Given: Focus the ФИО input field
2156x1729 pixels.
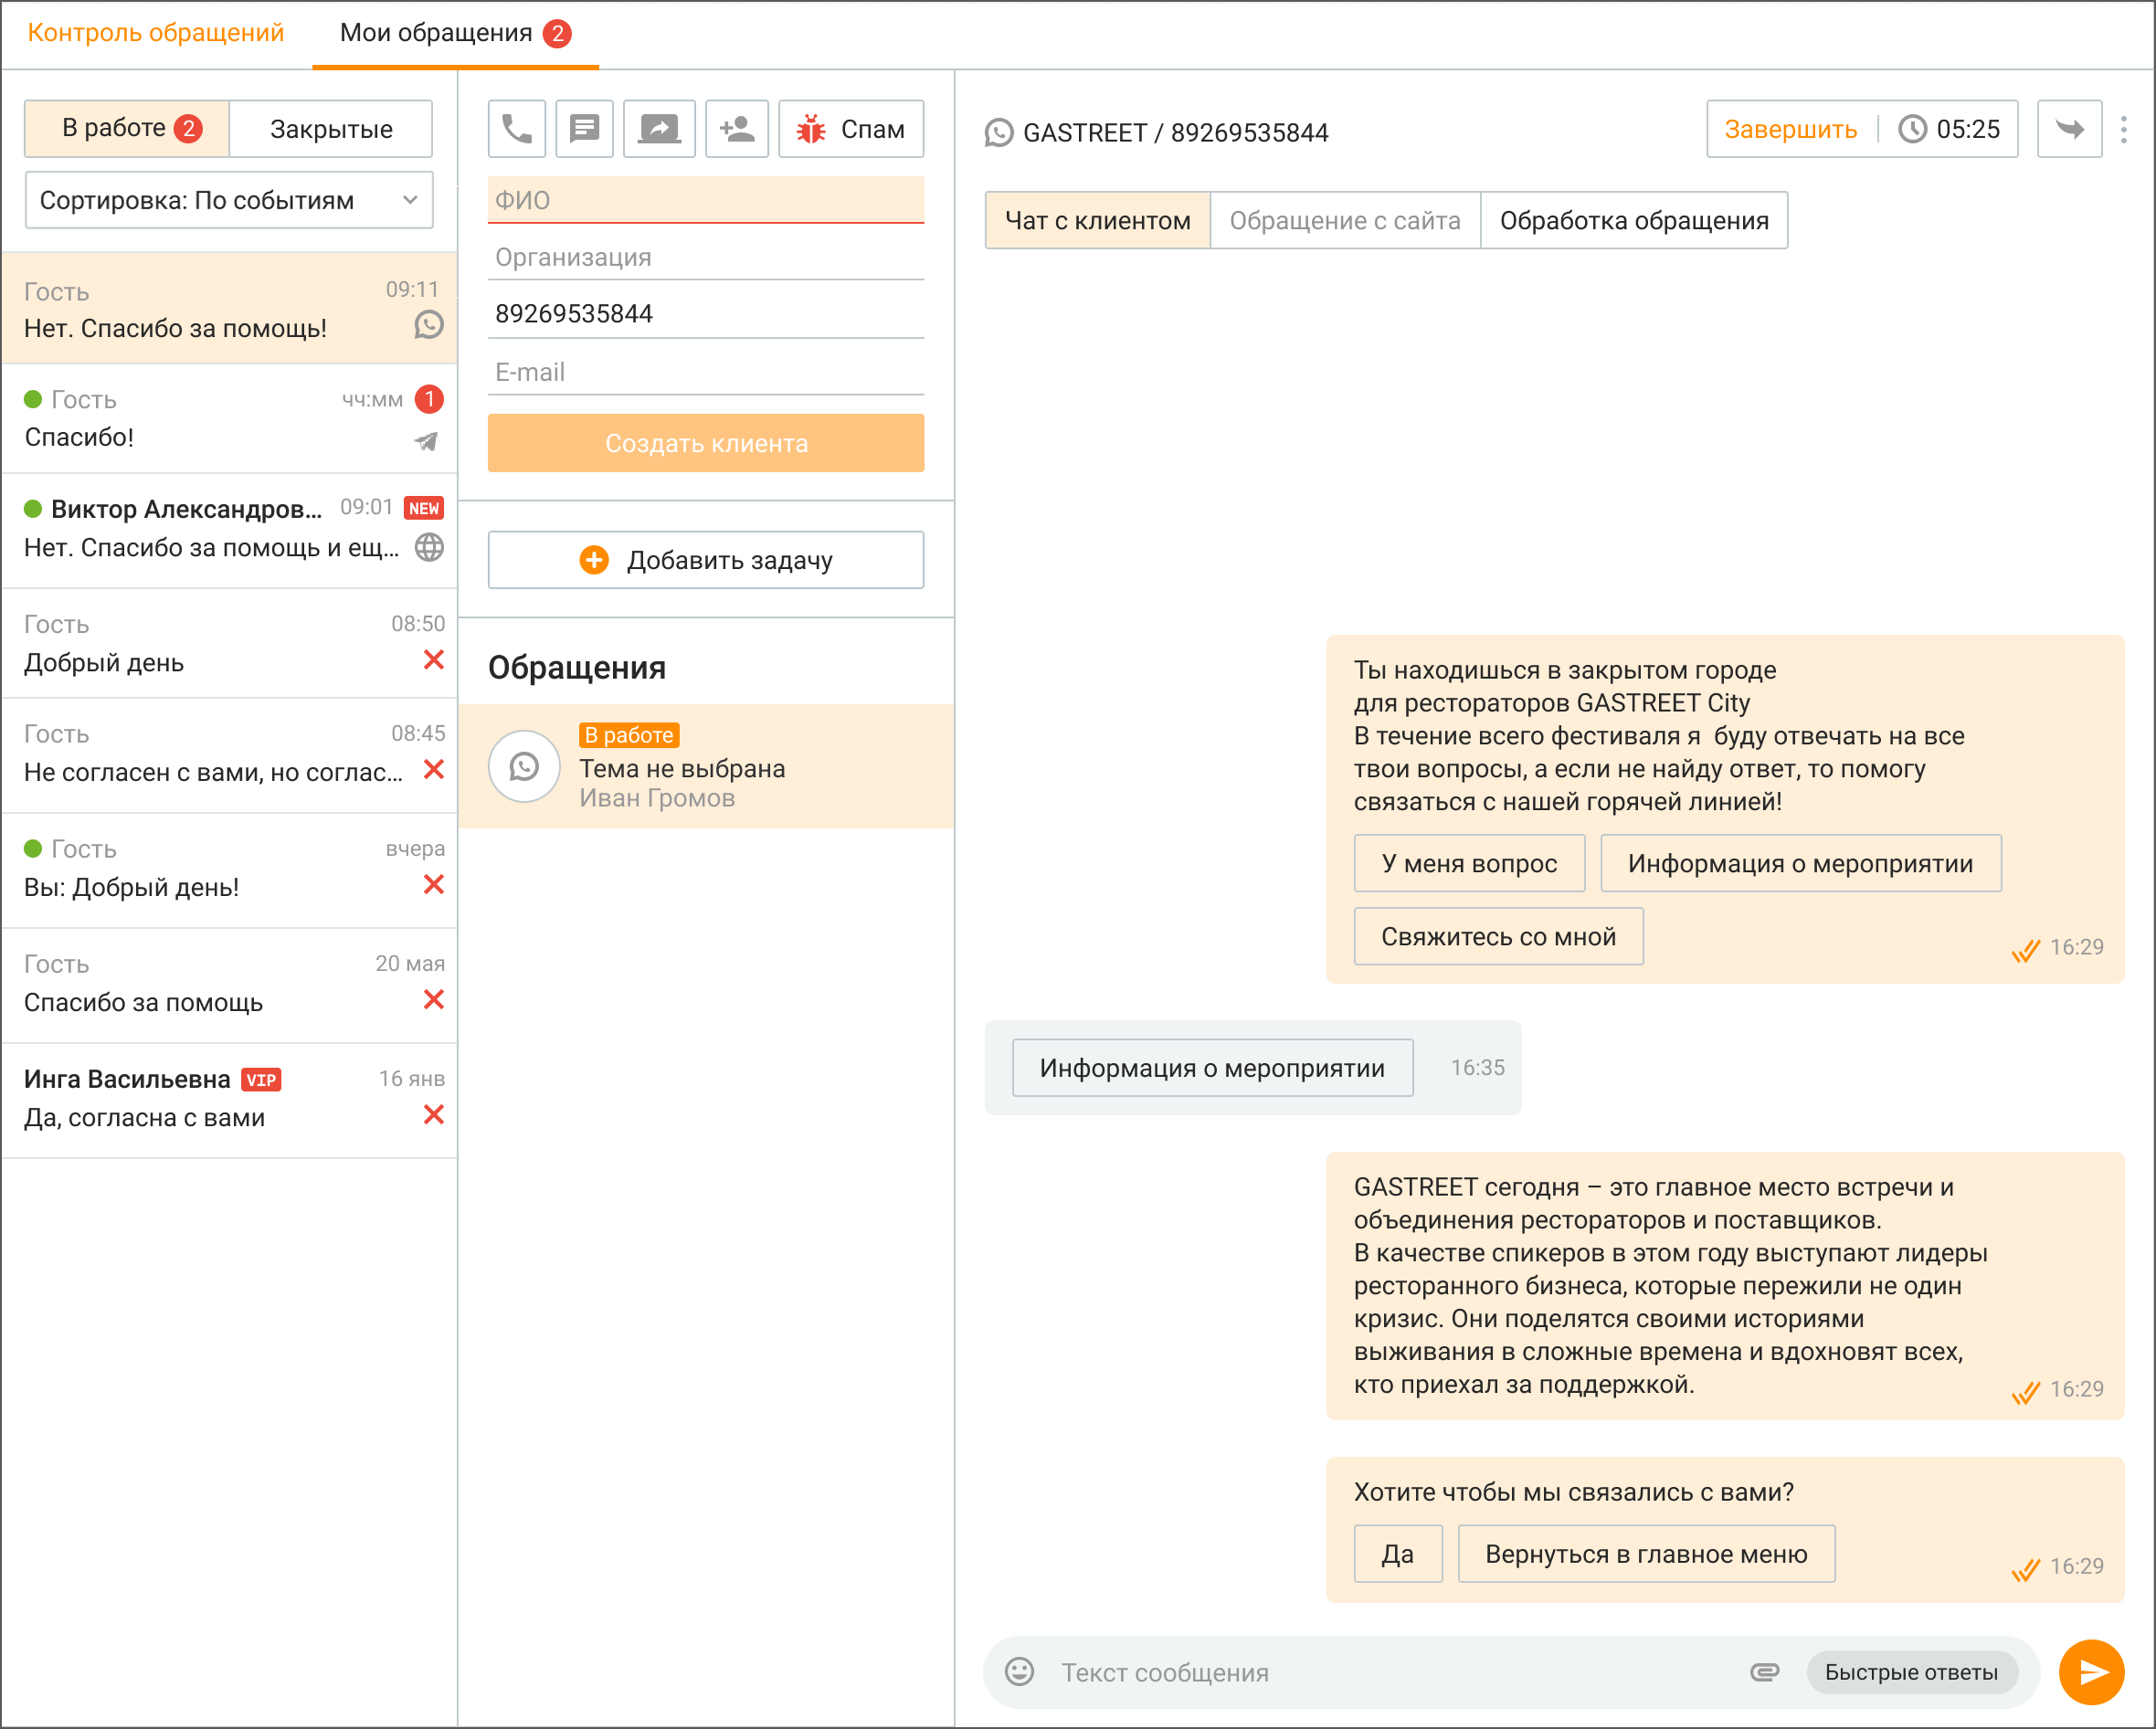Looking at the screenshot, I should [x=706, y=200].
